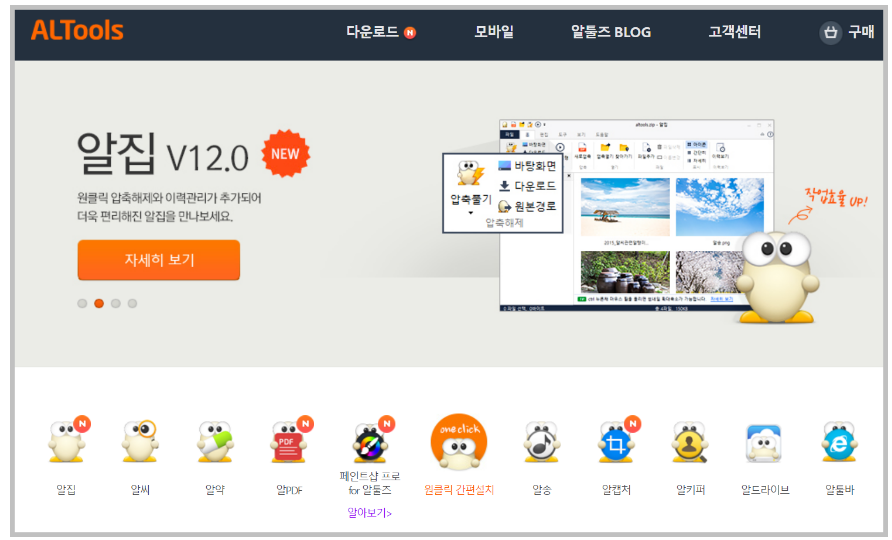892x540 pixels.
Task: Click the N badge beside 다운로드
Action: (410, 33)
